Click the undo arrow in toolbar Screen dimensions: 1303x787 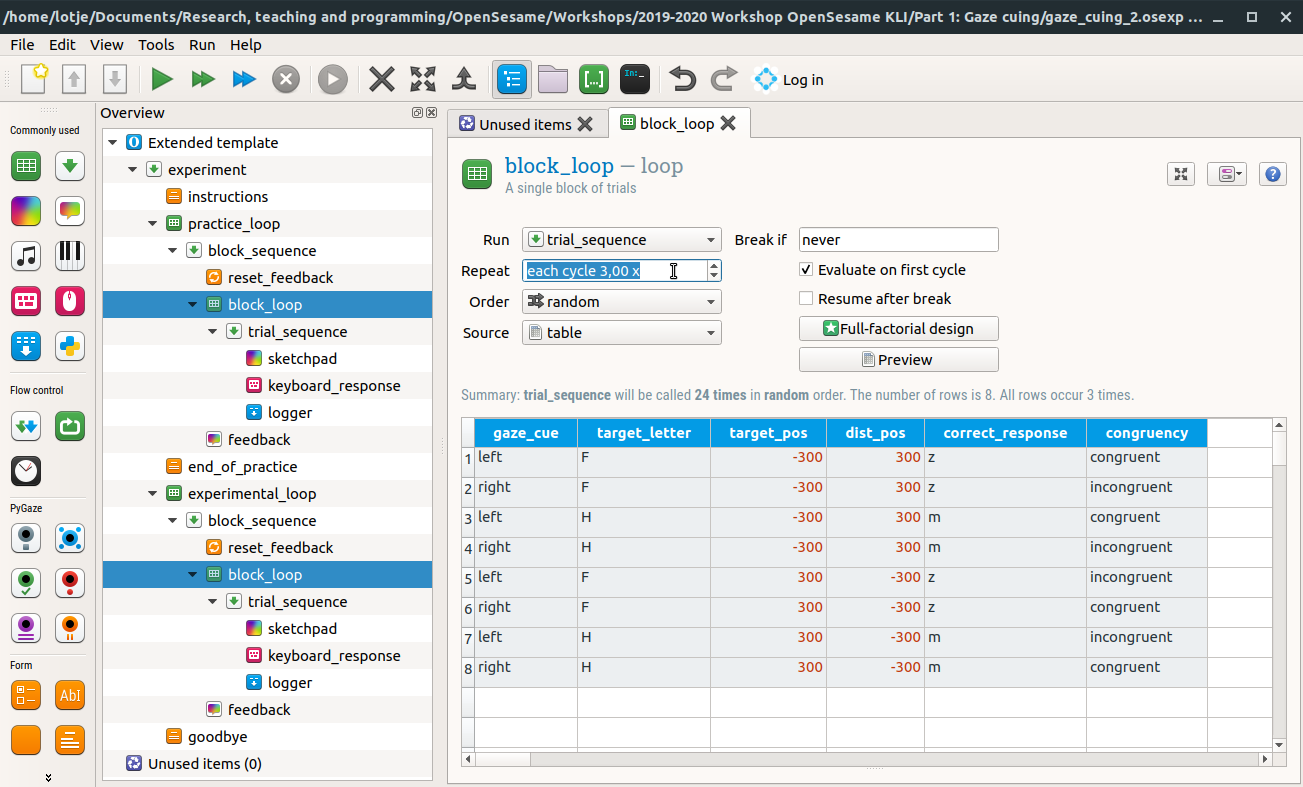click(682, 79)
